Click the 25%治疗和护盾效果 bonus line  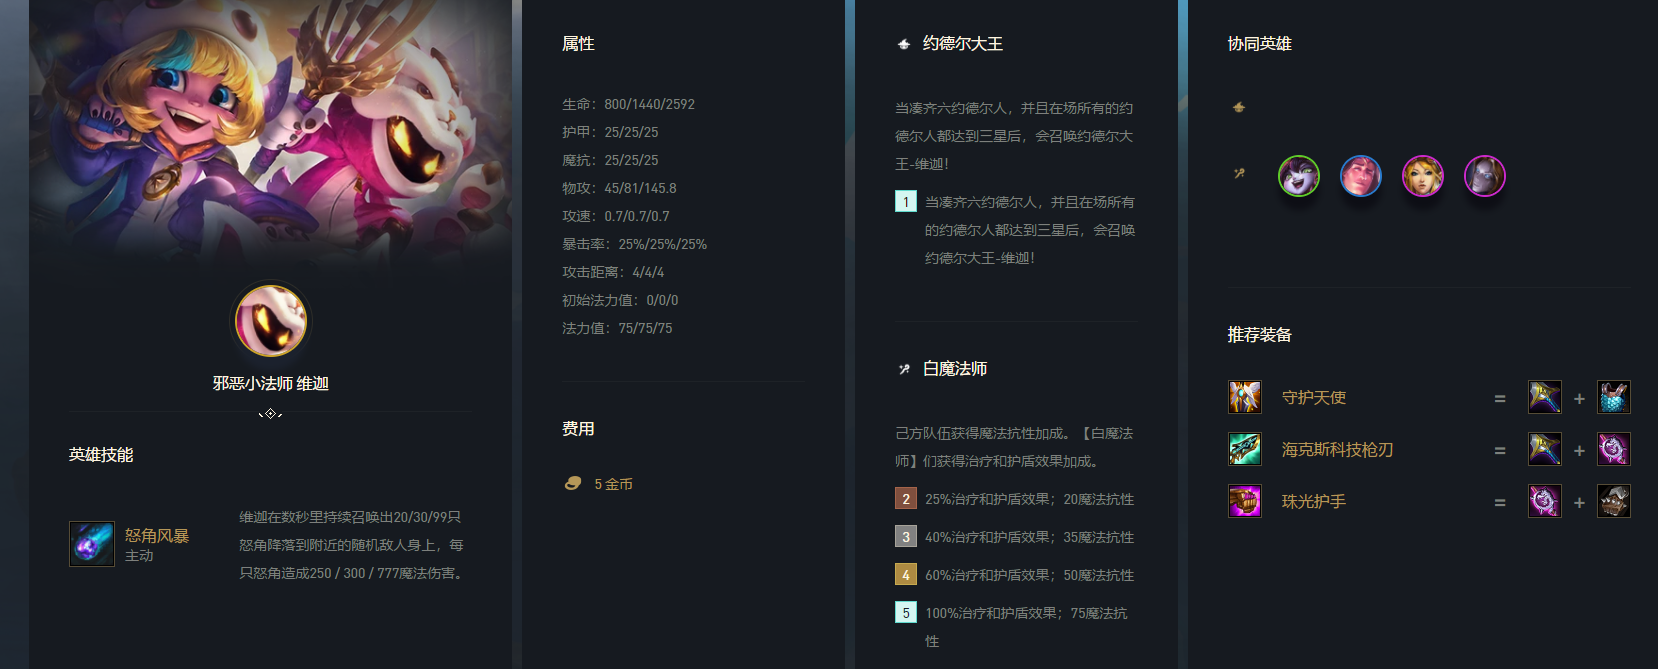(1029, 499)
